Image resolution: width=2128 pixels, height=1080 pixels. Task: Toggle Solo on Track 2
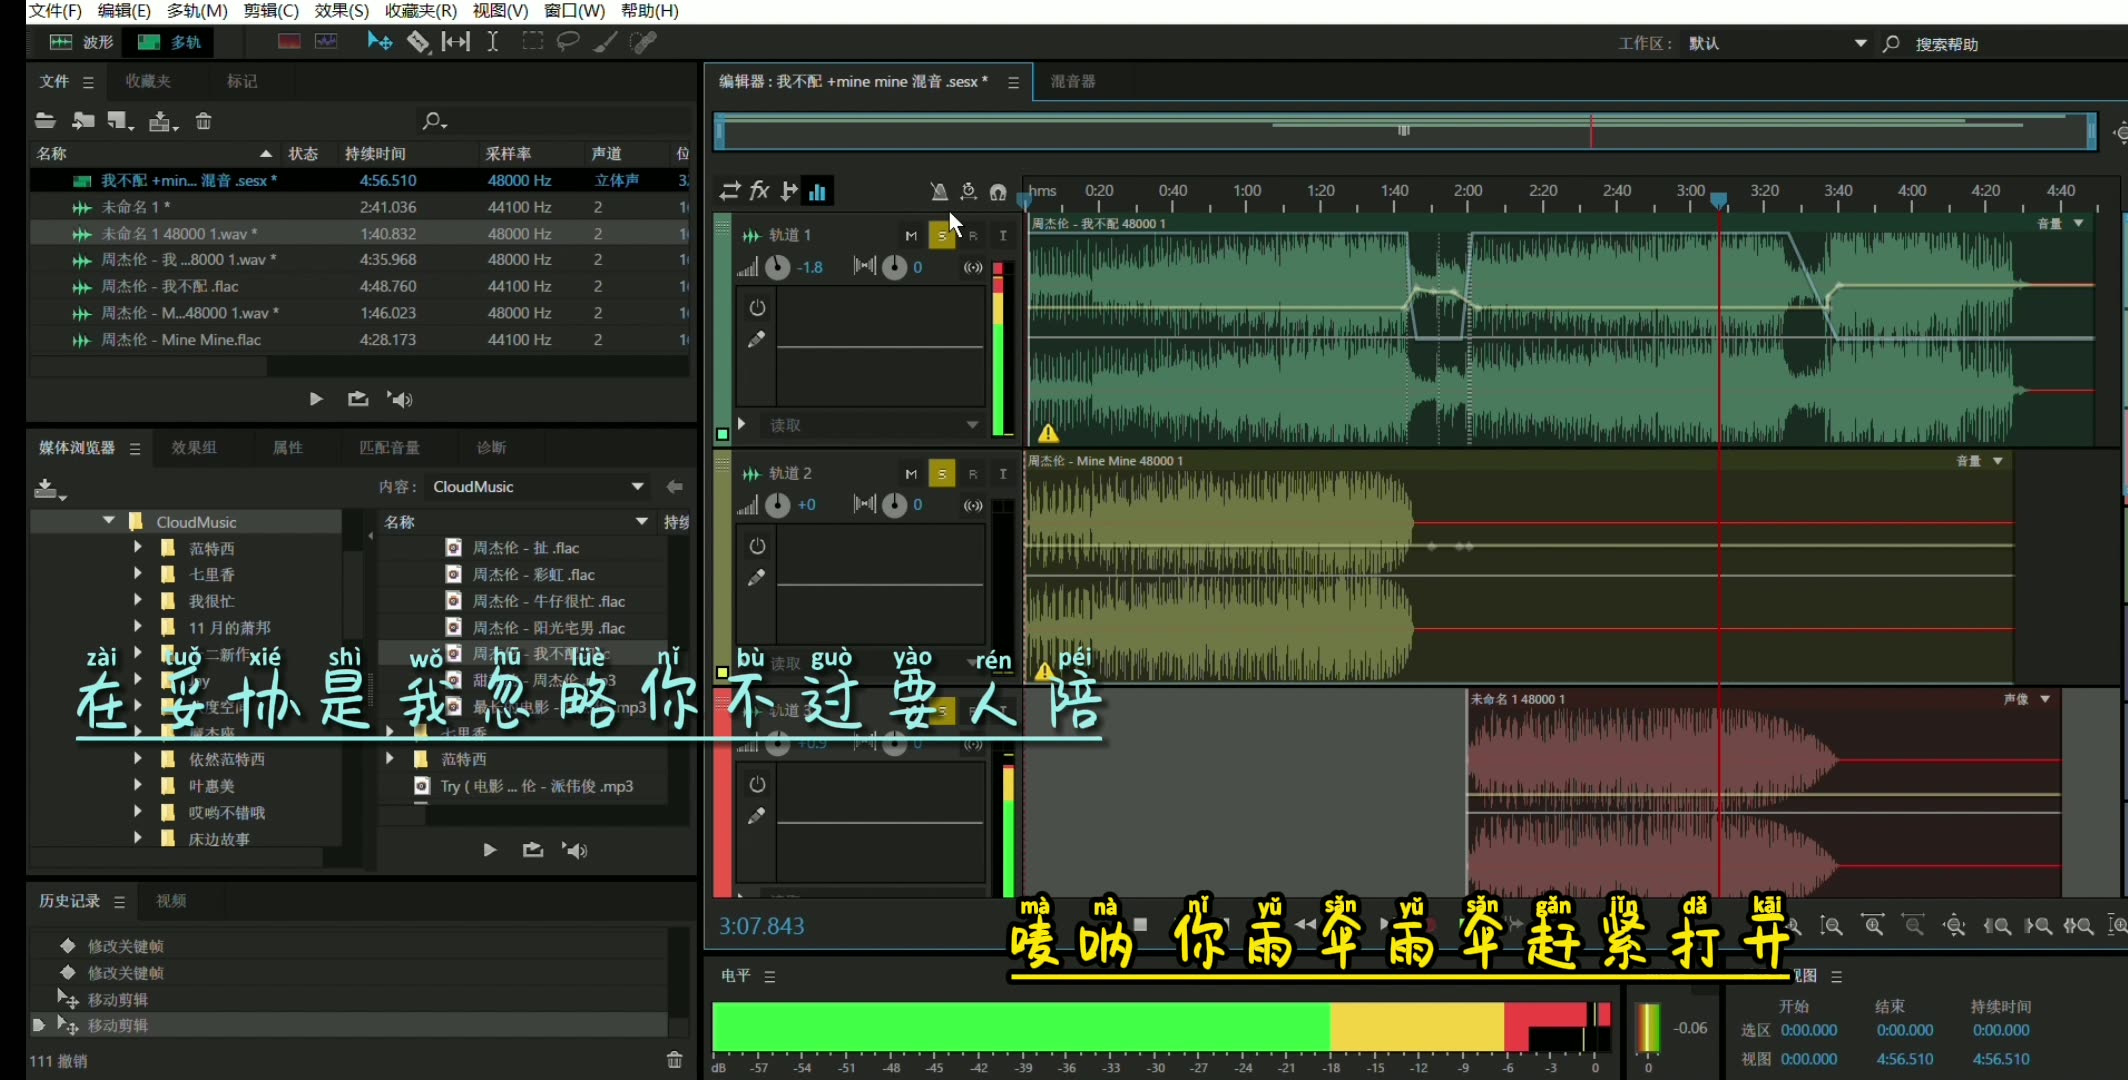click(x=942, y=474)
